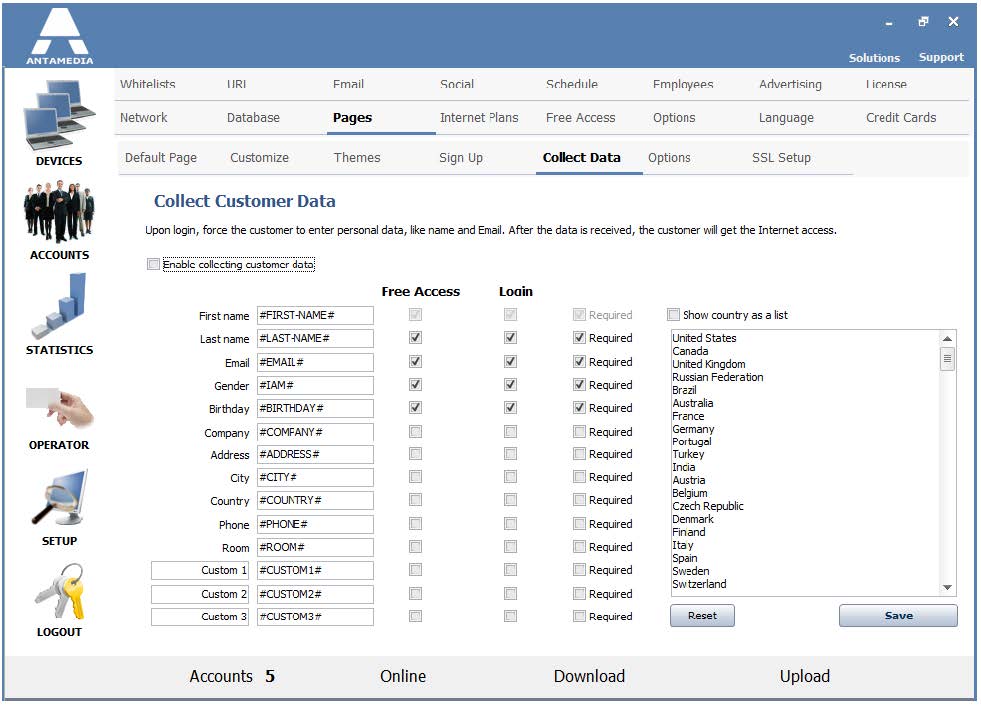Click the Save button
Viewport: 981px width, 706px height.
click(898, 616)
